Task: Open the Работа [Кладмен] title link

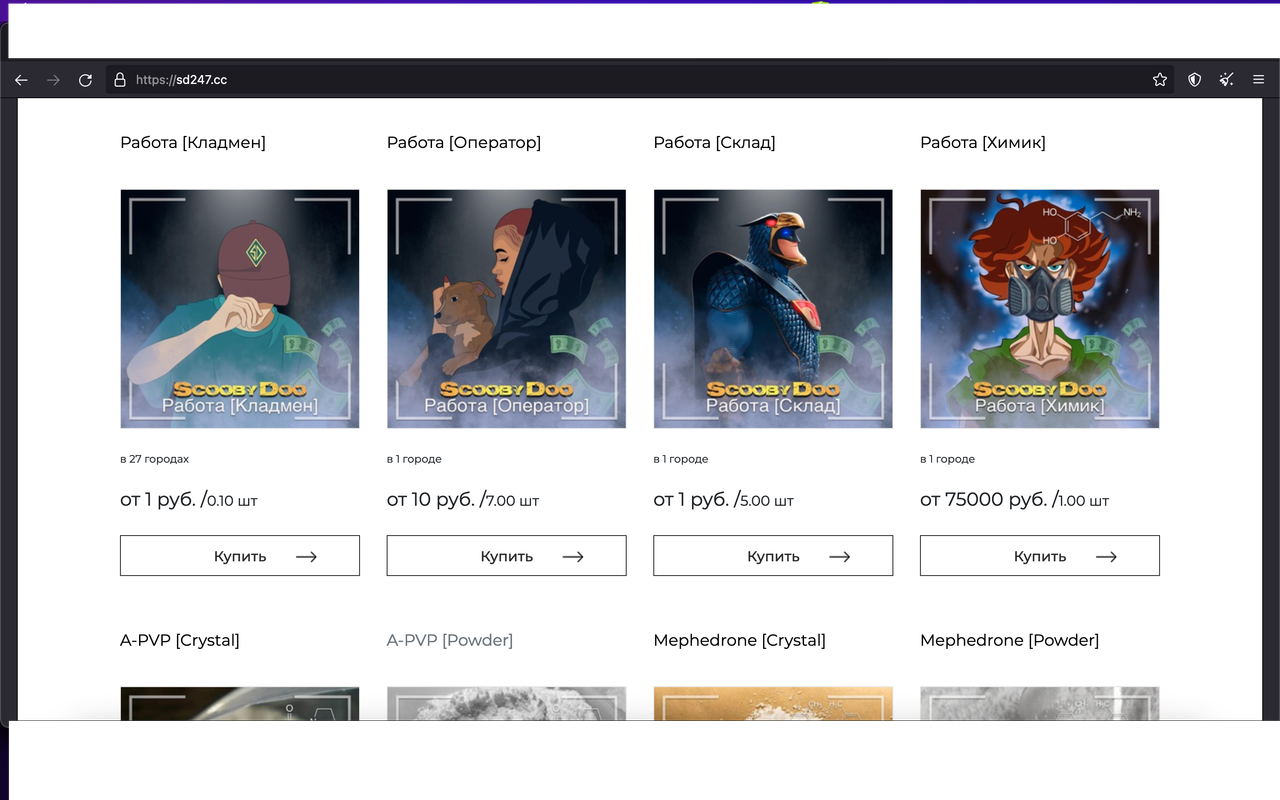Action: [x=193, y=142]
